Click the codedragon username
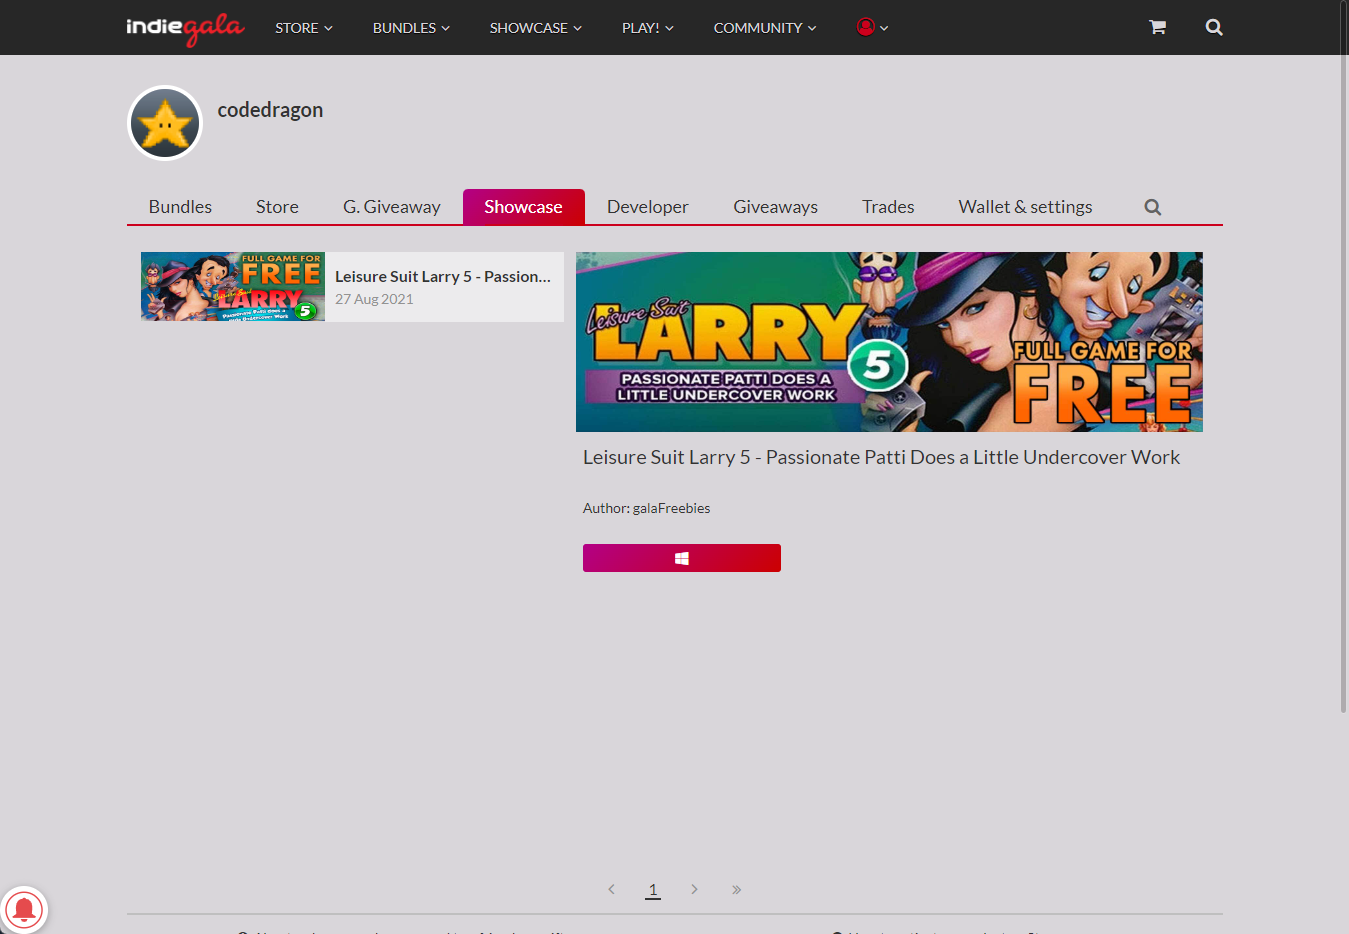Screen dimensions: 1349x934 click(270, 110)
